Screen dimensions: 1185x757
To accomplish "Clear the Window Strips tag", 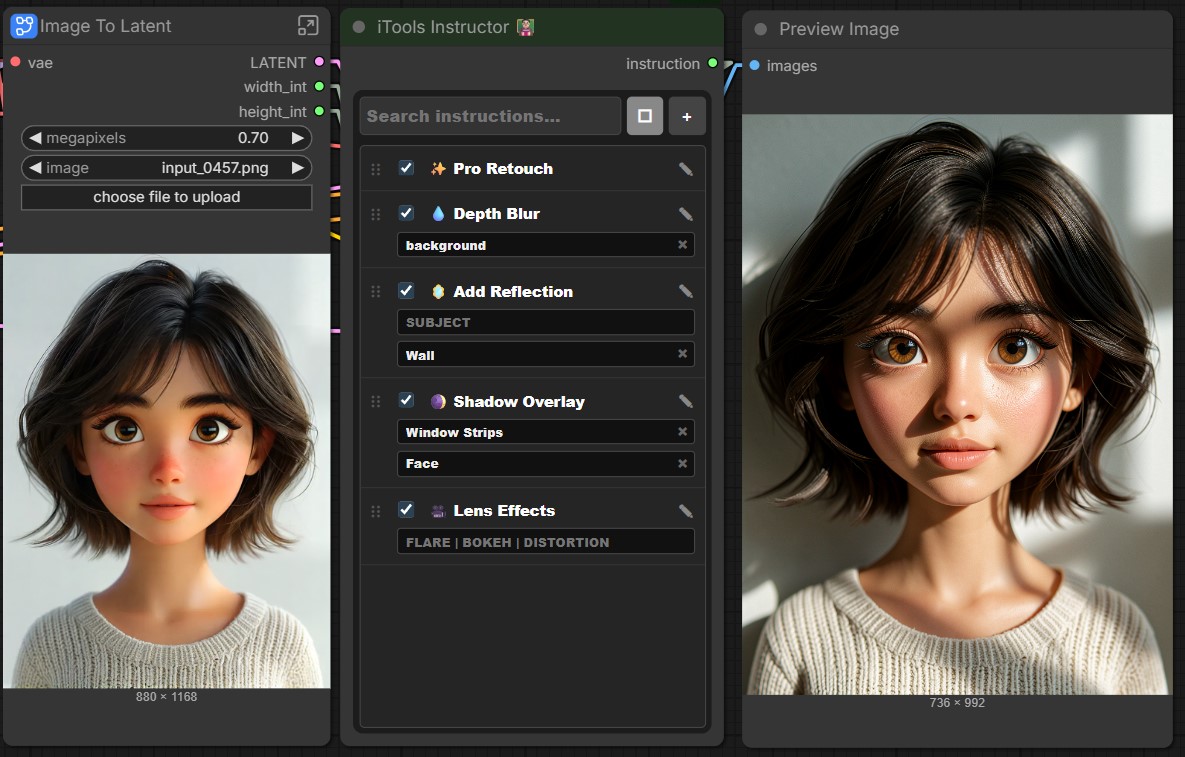I will pyautogui.click(x=682, y=431).
